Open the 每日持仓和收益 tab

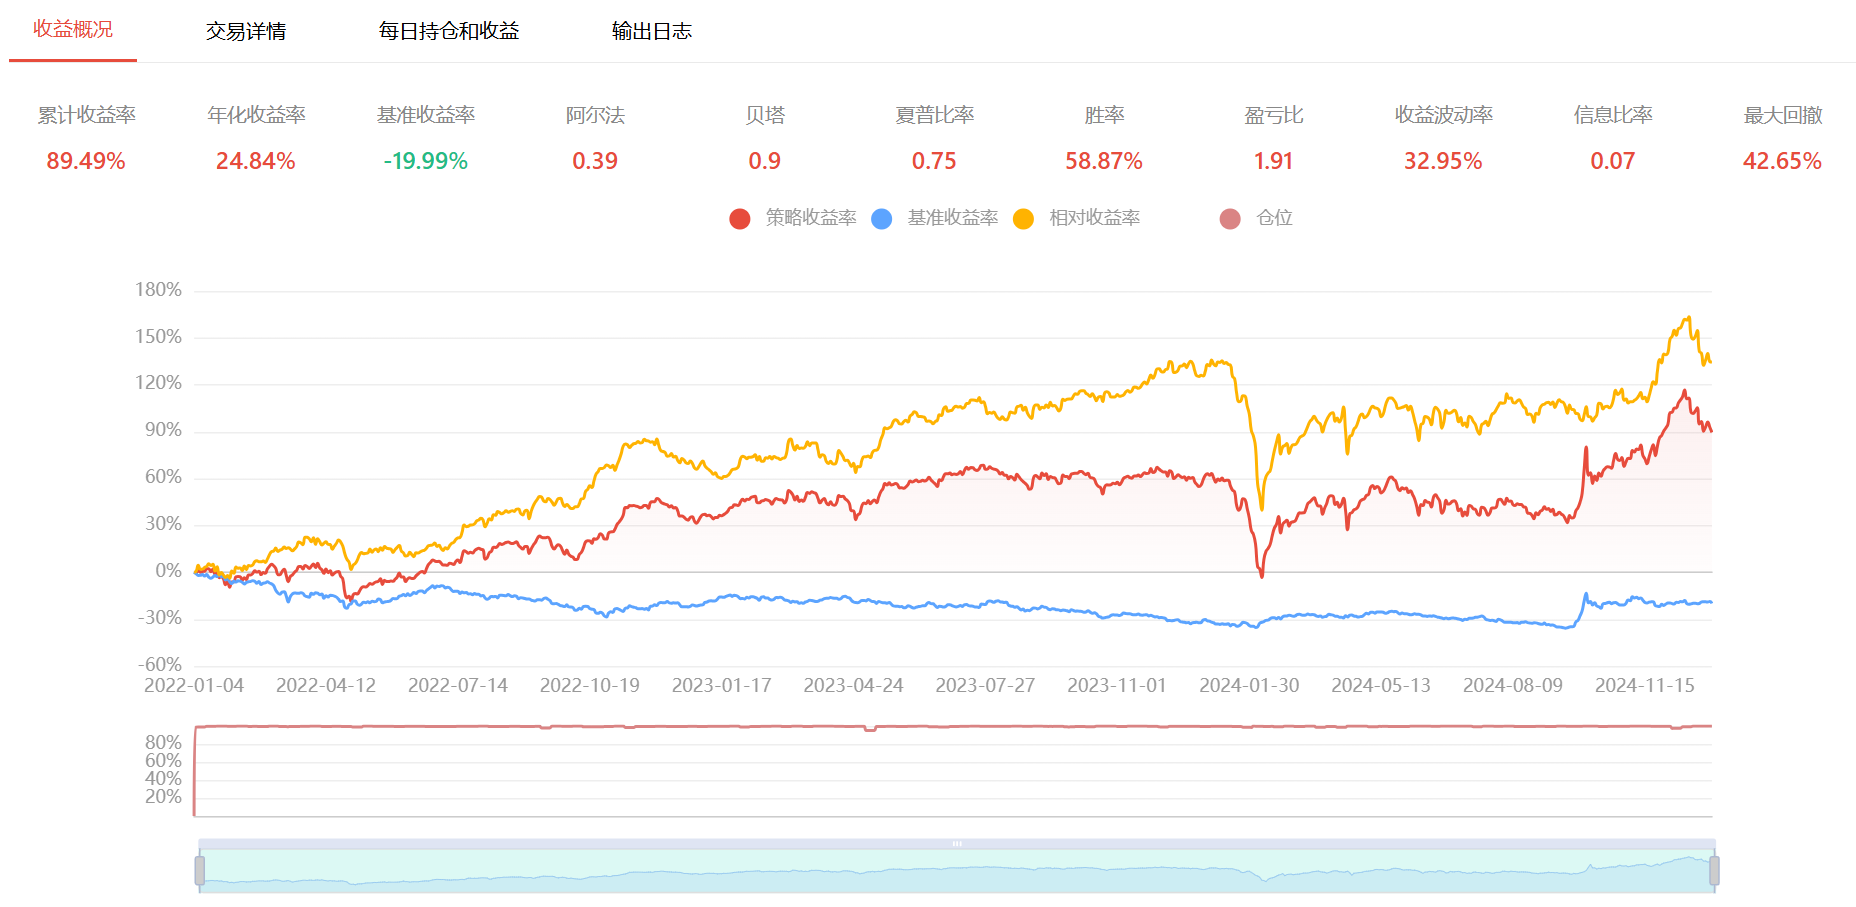(449, 31)
